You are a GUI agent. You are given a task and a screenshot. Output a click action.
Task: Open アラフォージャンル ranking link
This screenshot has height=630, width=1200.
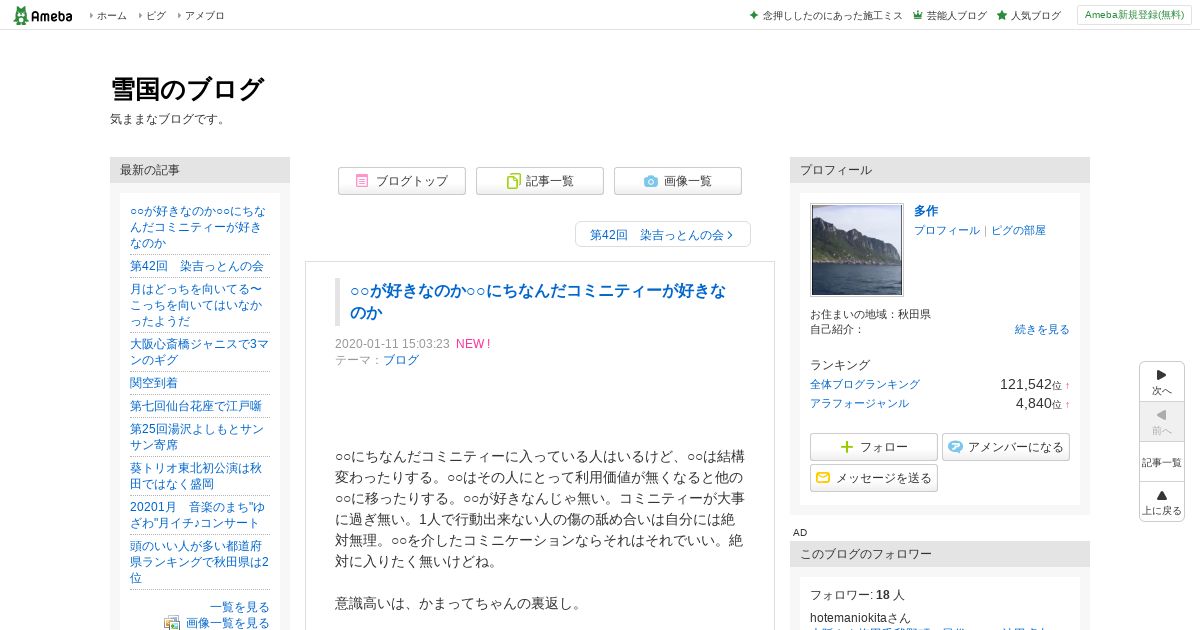pyautogui.click(x=859, y=403)
